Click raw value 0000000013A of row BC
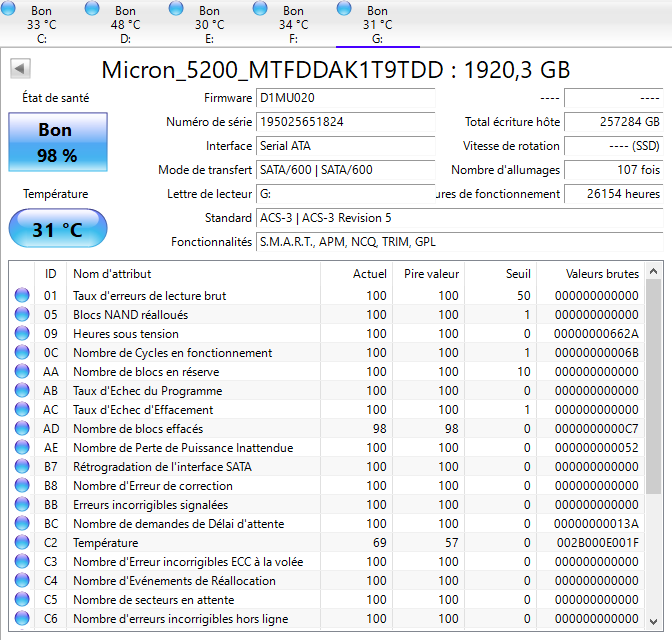The width and height of the screenshot is (672, 640). coord(596,523)
